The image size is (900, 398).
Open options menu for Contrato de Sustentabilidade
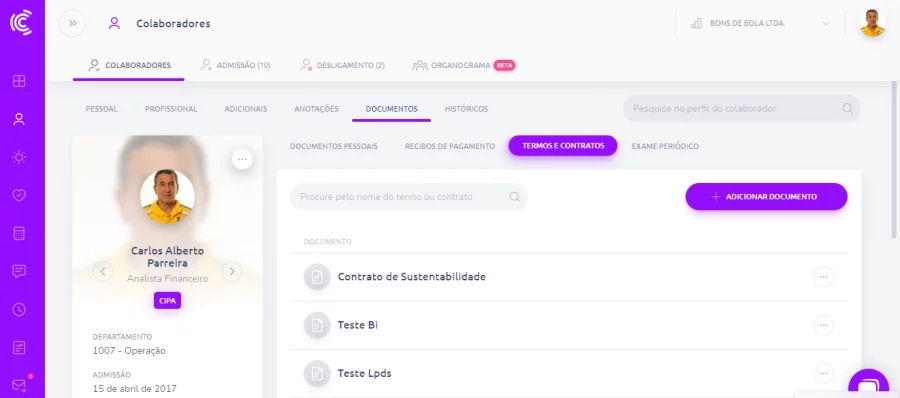click(x=824, y=277)
